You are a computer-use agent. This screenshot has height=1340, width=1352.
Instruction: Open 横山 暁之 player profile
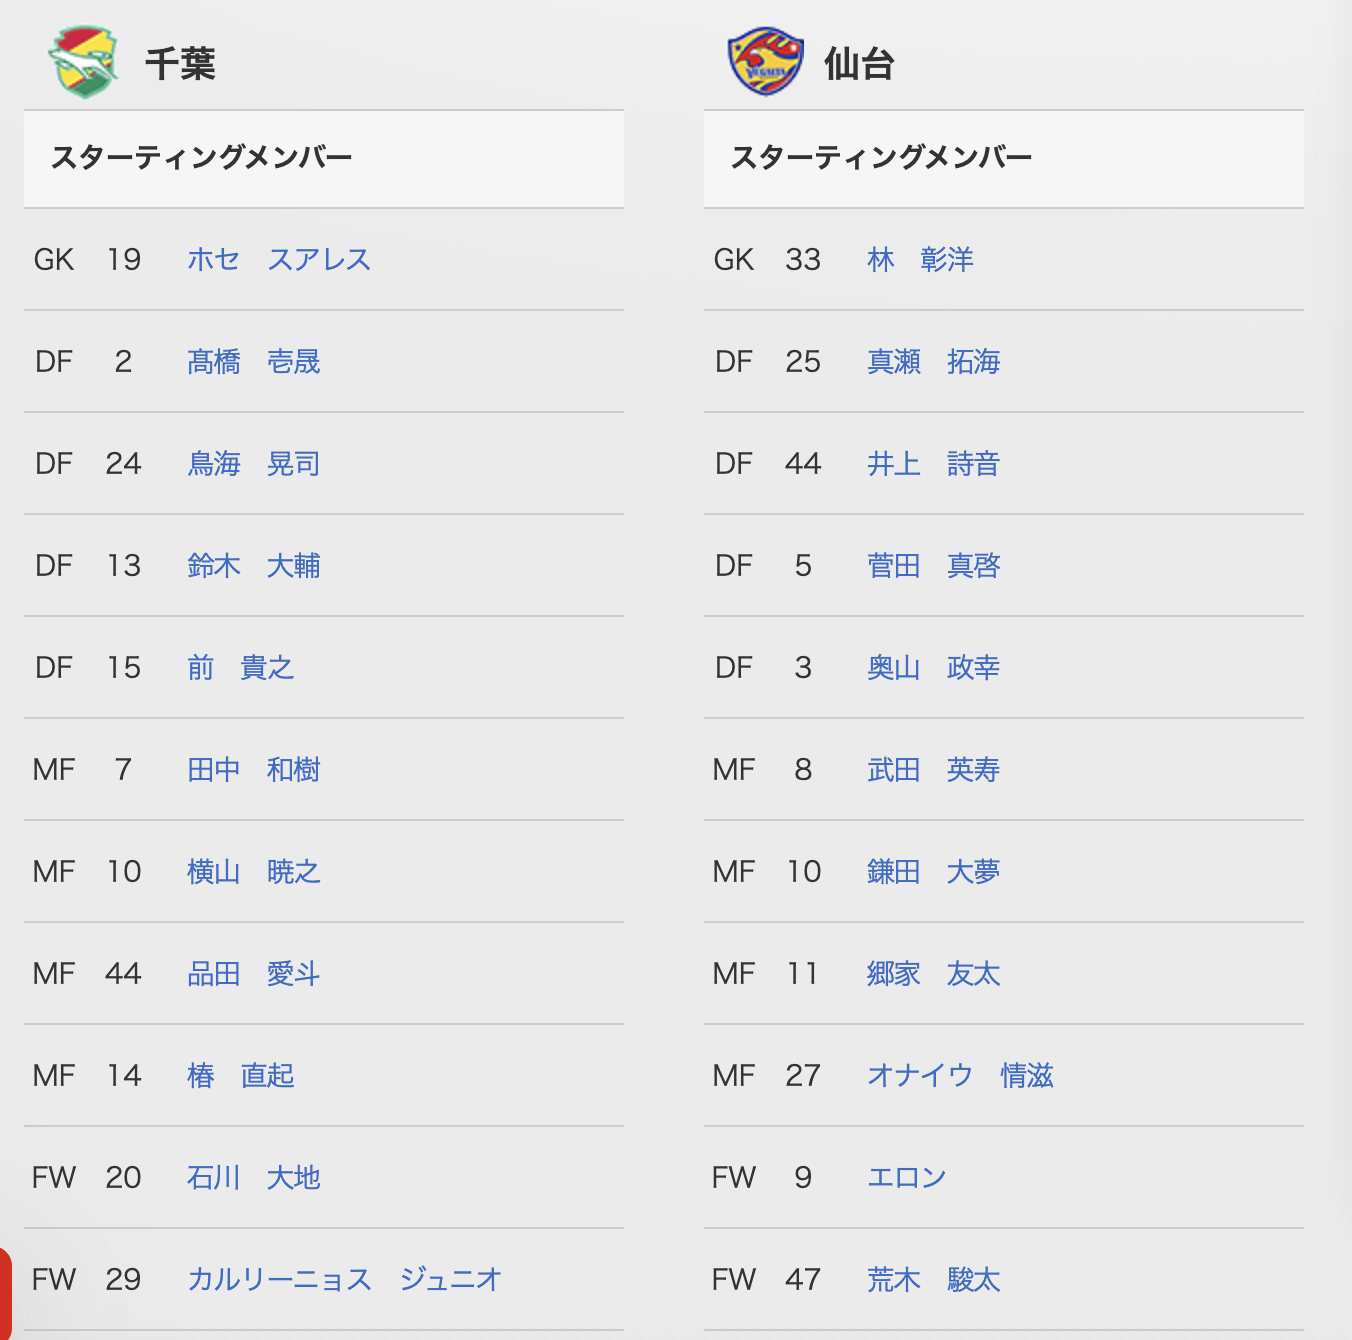(254, 872)
